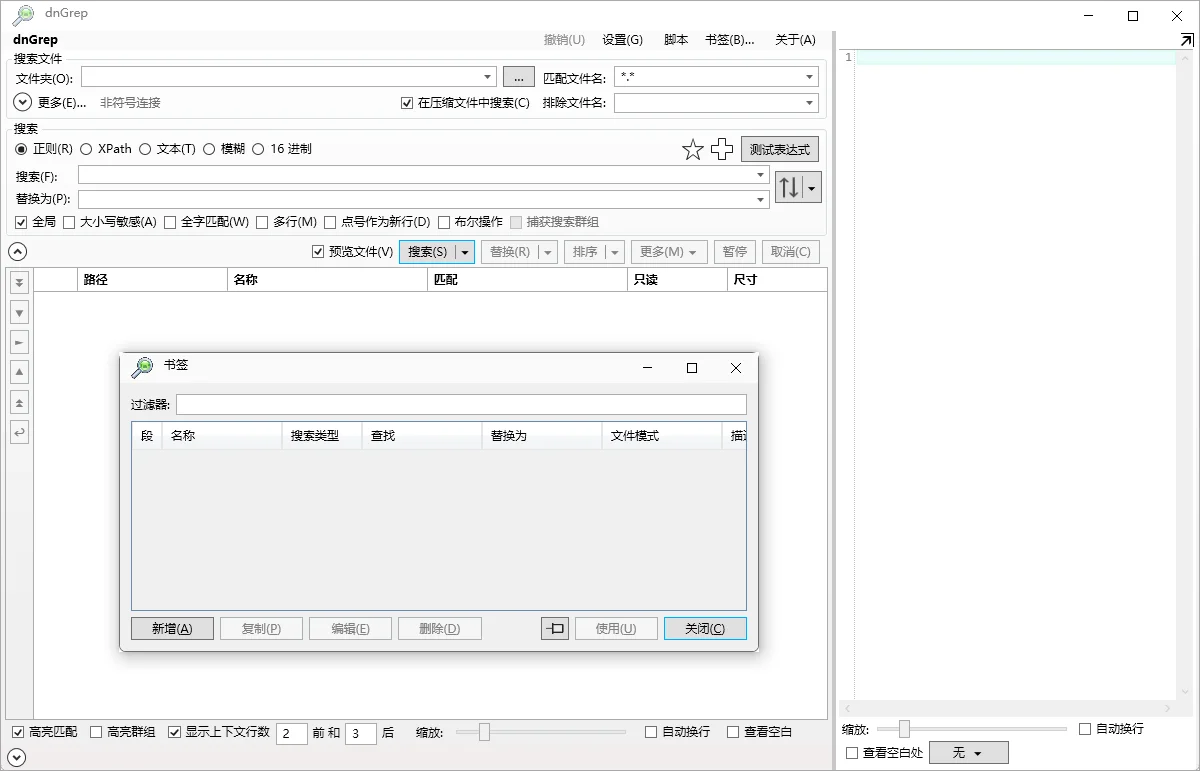Click the dnGrep magnifier icon in title bar
Image resolution: width=1200 pixels, height=771 pixels.
tap(22, 15)
